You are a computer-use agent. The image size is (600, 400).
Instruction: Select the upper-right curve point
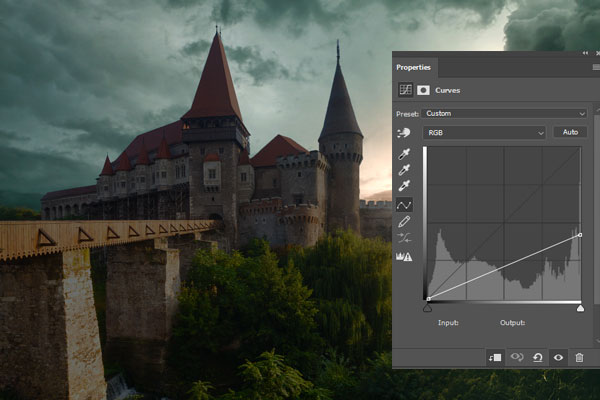pyautogui.click(x=580, y=235)
